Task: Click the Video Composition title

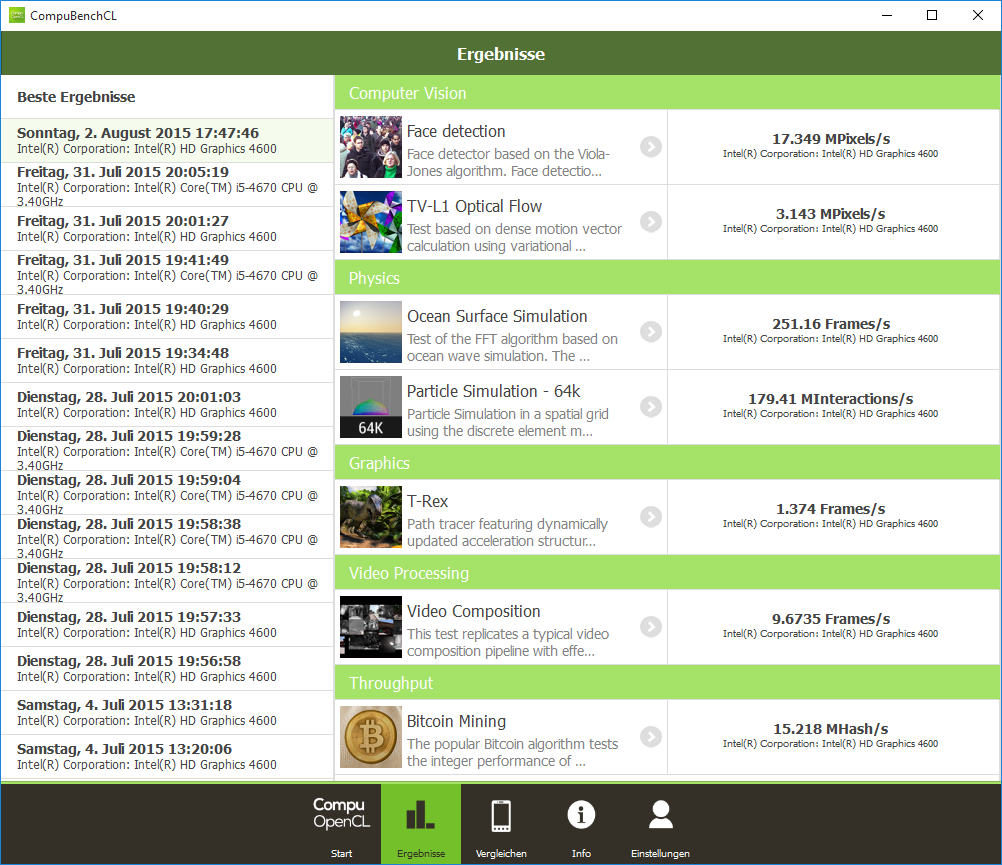Action: [x=474, y=611]
